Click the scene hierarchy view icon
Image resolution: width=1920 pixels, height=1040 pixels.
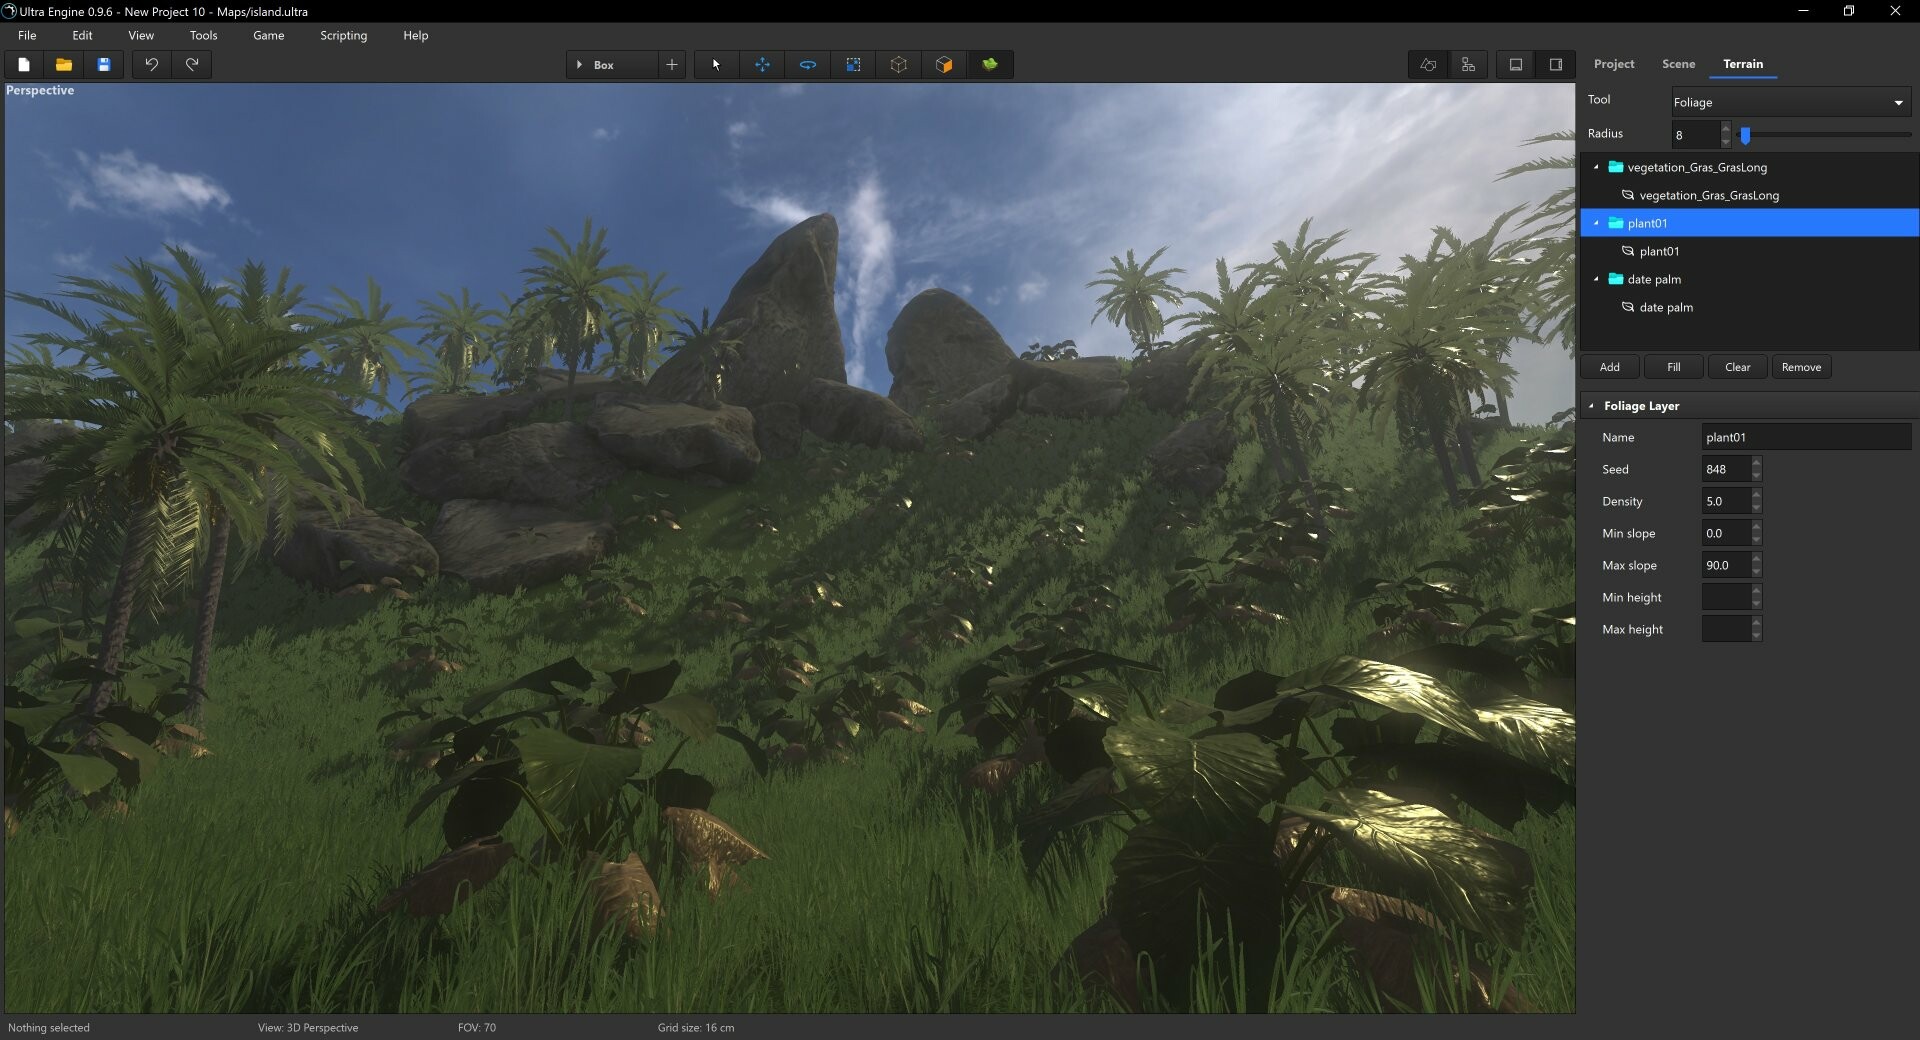1468,64
